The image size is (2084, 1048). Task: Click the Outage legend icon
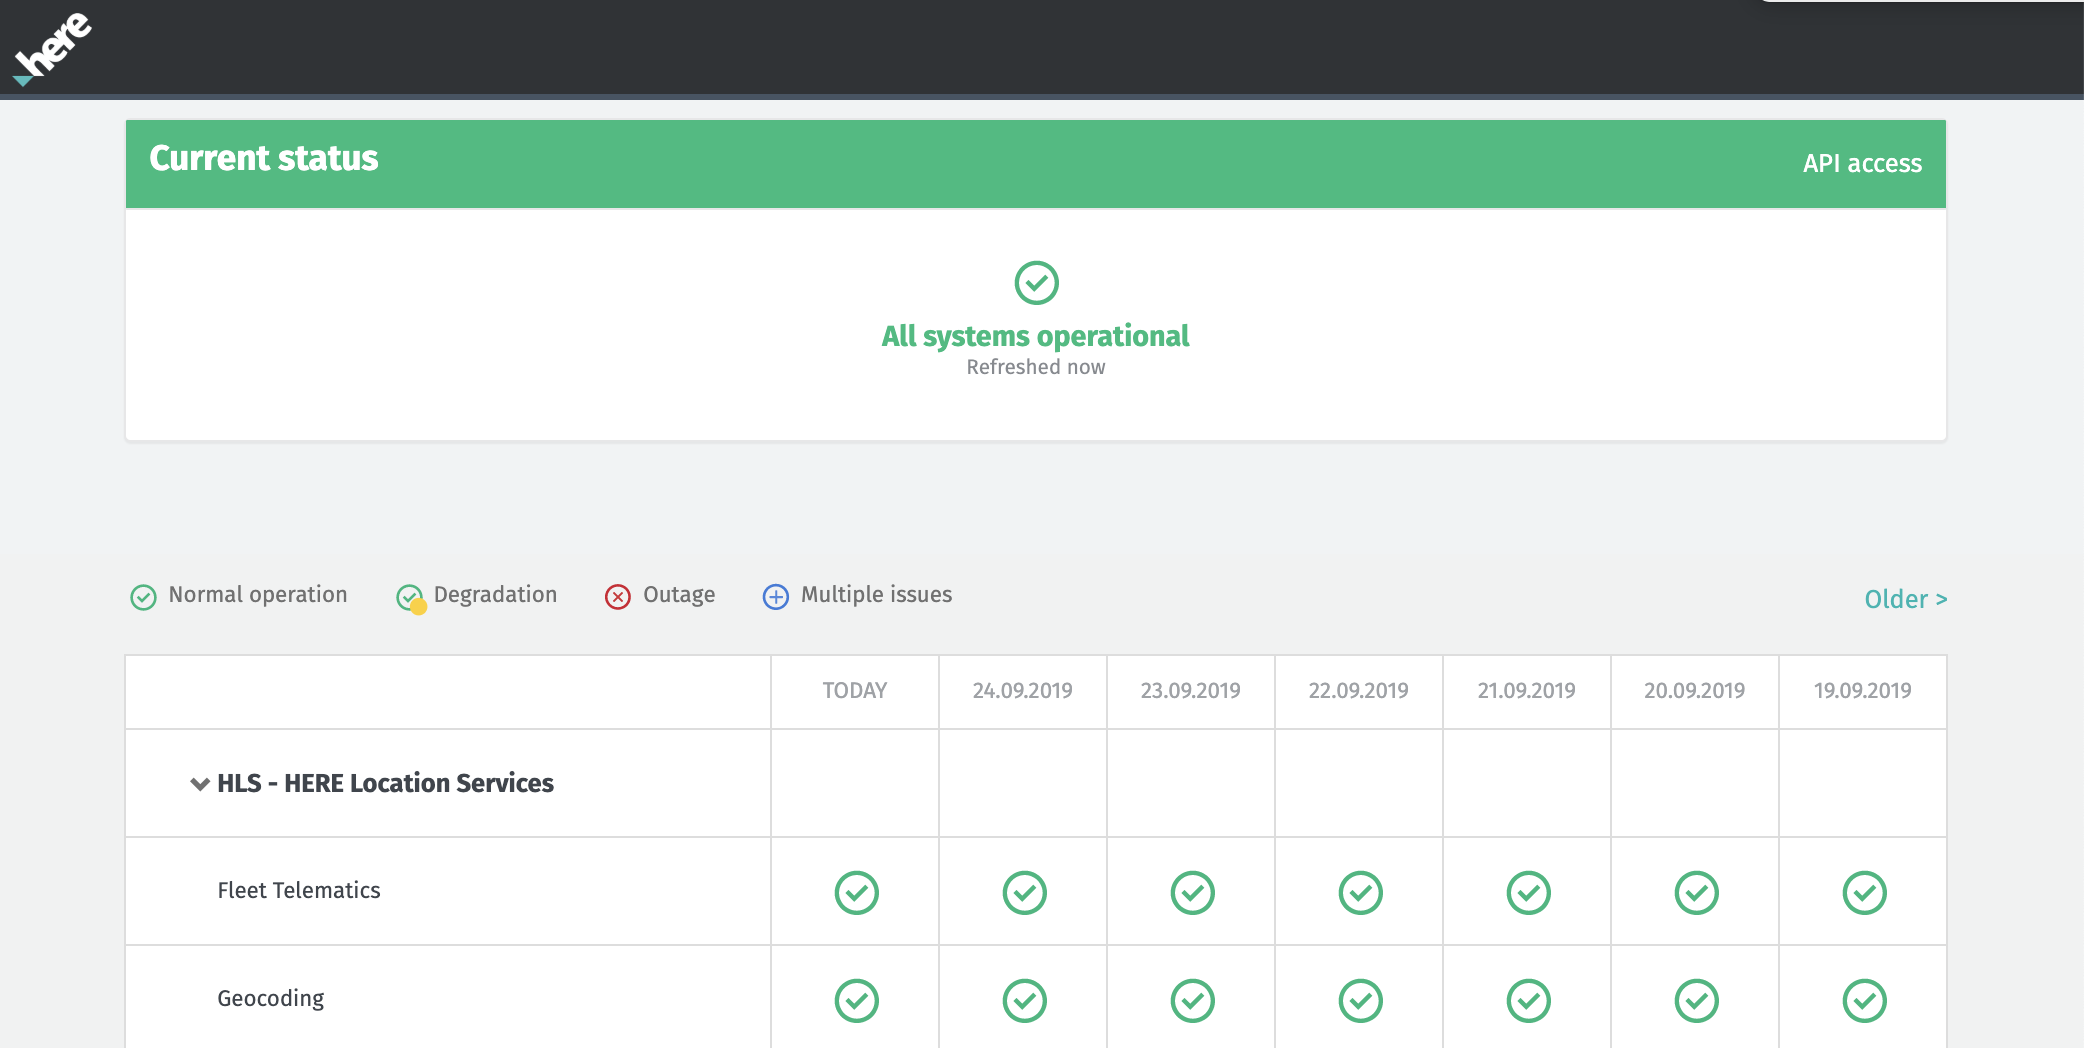618,597
